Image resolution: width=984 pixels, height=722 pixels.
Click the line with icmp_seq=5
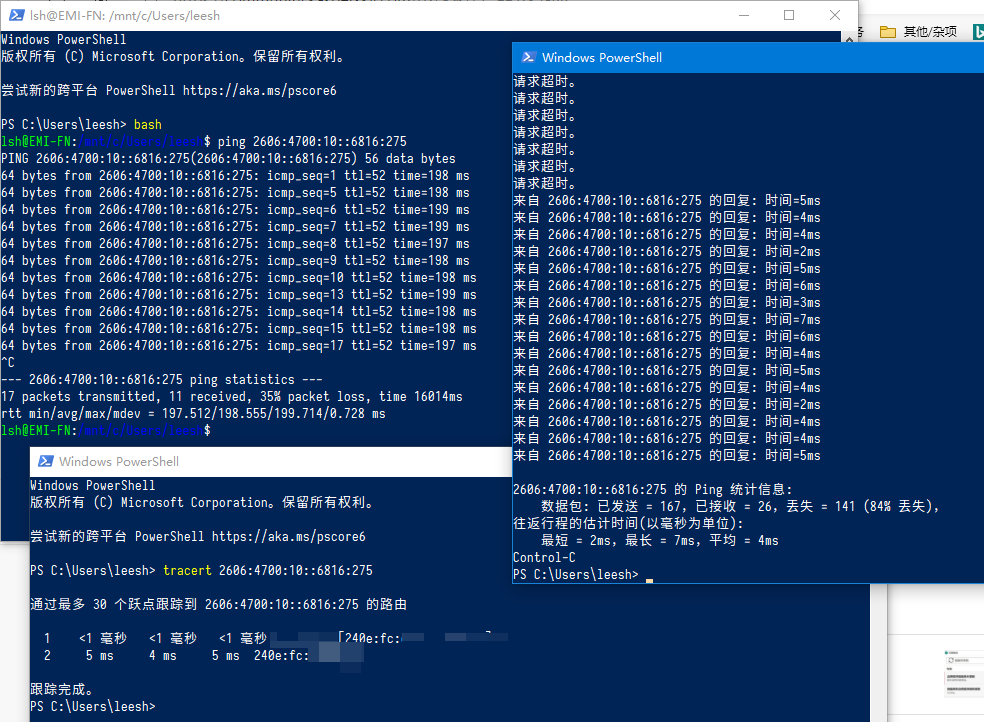[x=235, y=193]
